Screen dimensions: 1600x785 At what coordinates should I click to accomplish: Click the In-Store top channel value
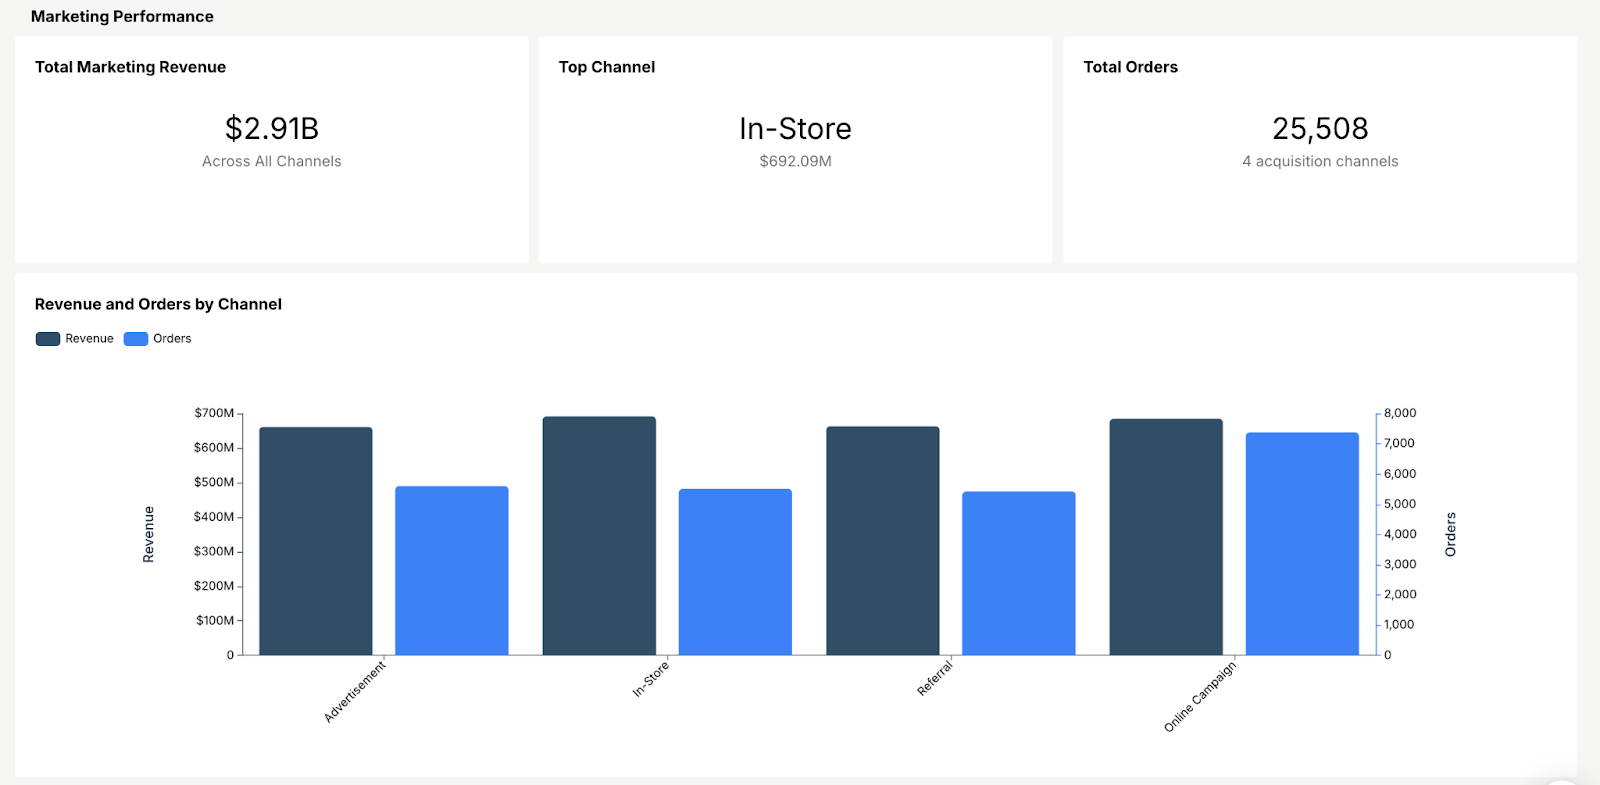795,129
